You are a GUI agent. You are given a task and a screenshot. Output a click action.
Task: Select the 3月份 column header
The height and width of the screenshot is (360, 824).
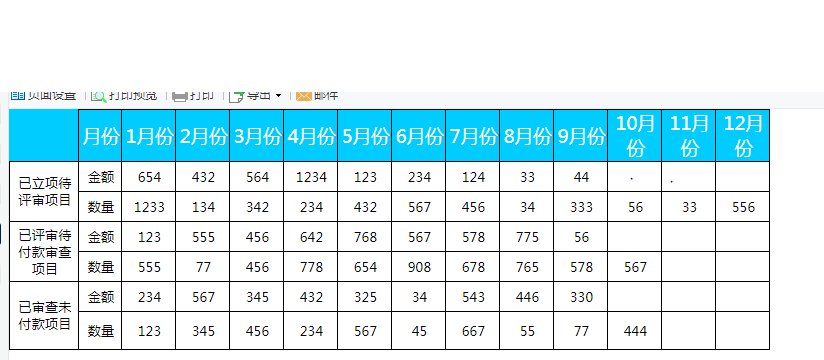(x=257, y=136)
